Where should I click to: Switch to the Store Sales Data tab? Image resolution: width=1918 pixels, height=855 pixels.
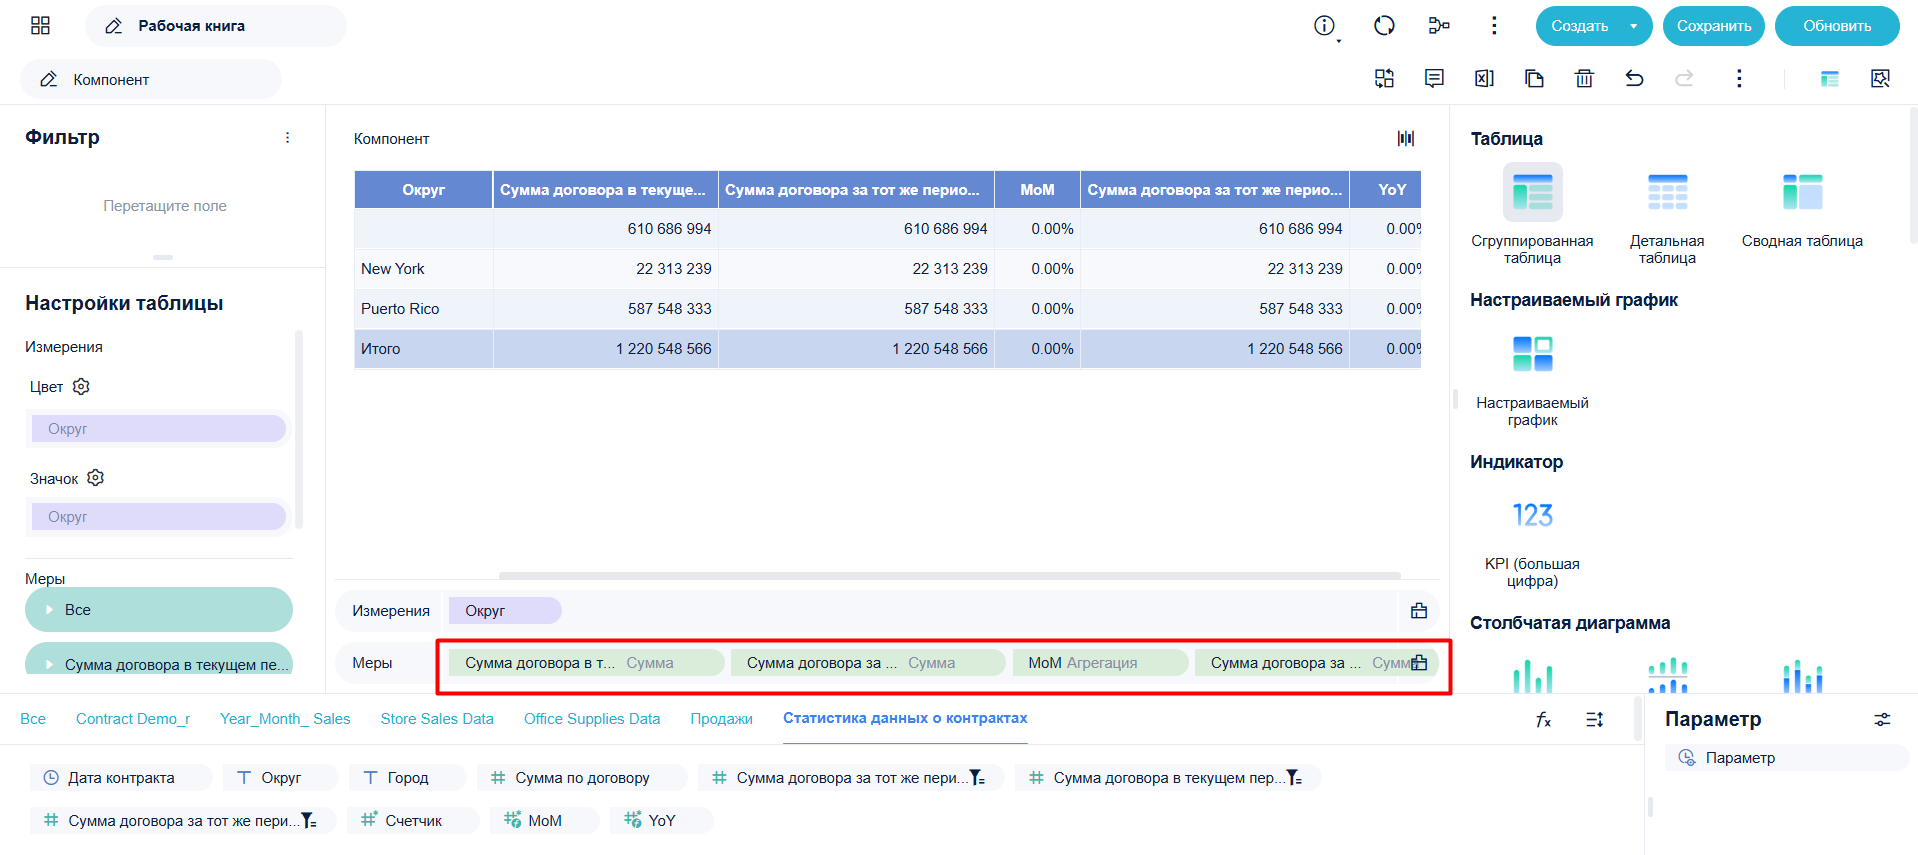[x=437, y=719]
